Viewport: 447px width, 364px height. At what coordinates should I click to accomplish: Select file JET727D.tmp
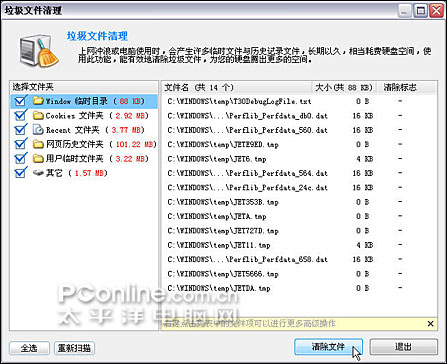[x=299, y=231]
